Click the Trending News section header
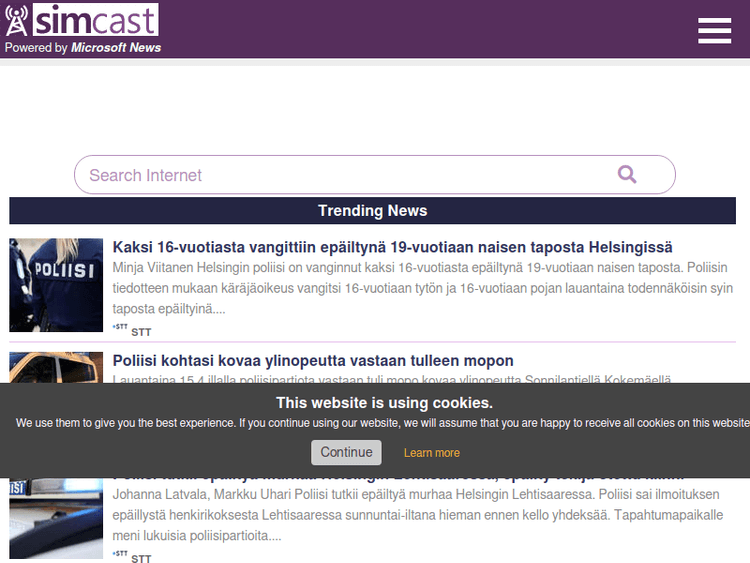Viewport: 750px width, 563px height. [372, 211]
